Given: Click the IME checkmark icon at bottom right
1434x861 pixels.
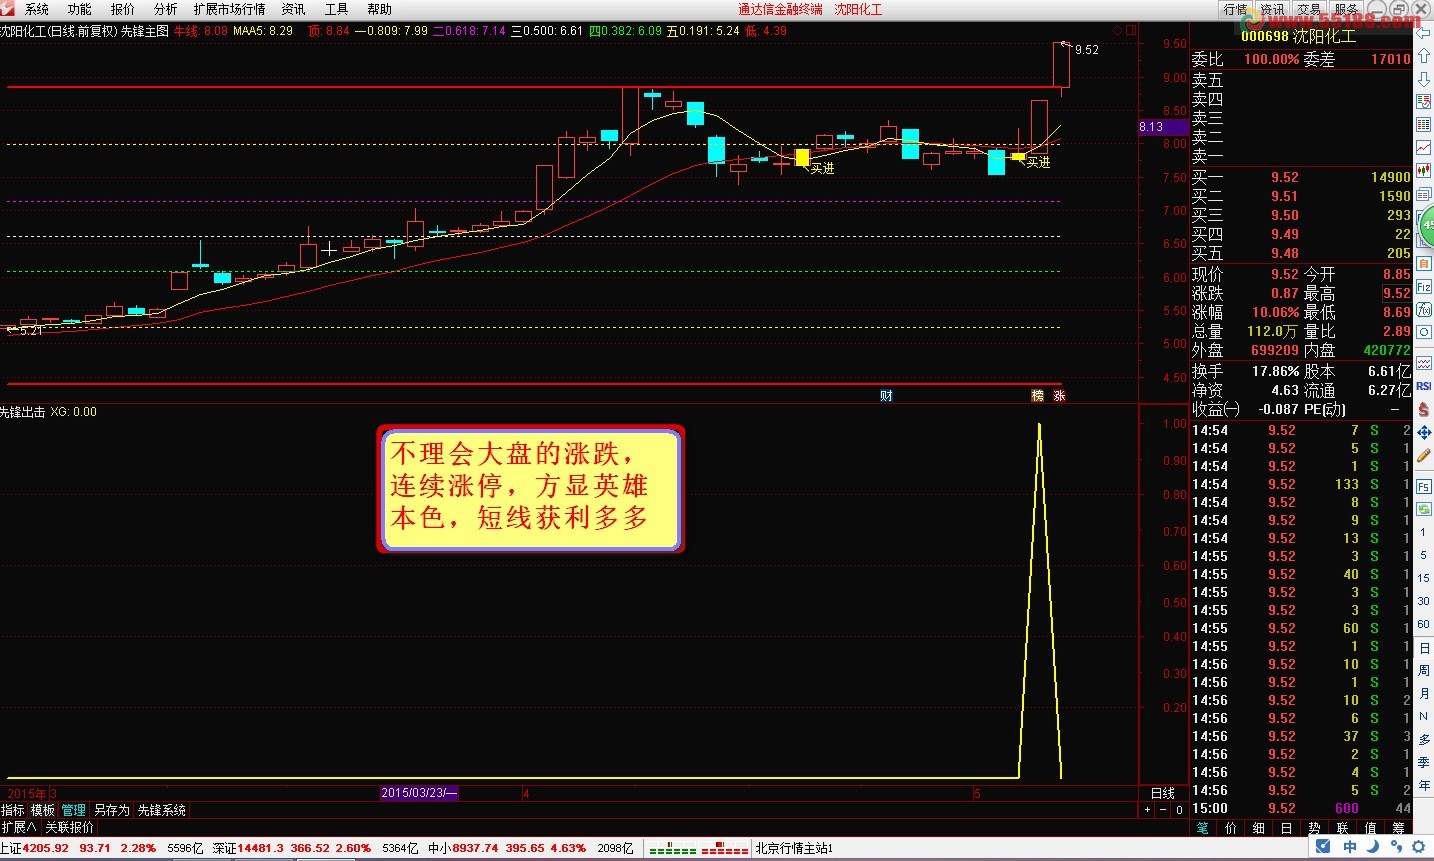Looking at the screenshot, I should [x=1324, y=847].
